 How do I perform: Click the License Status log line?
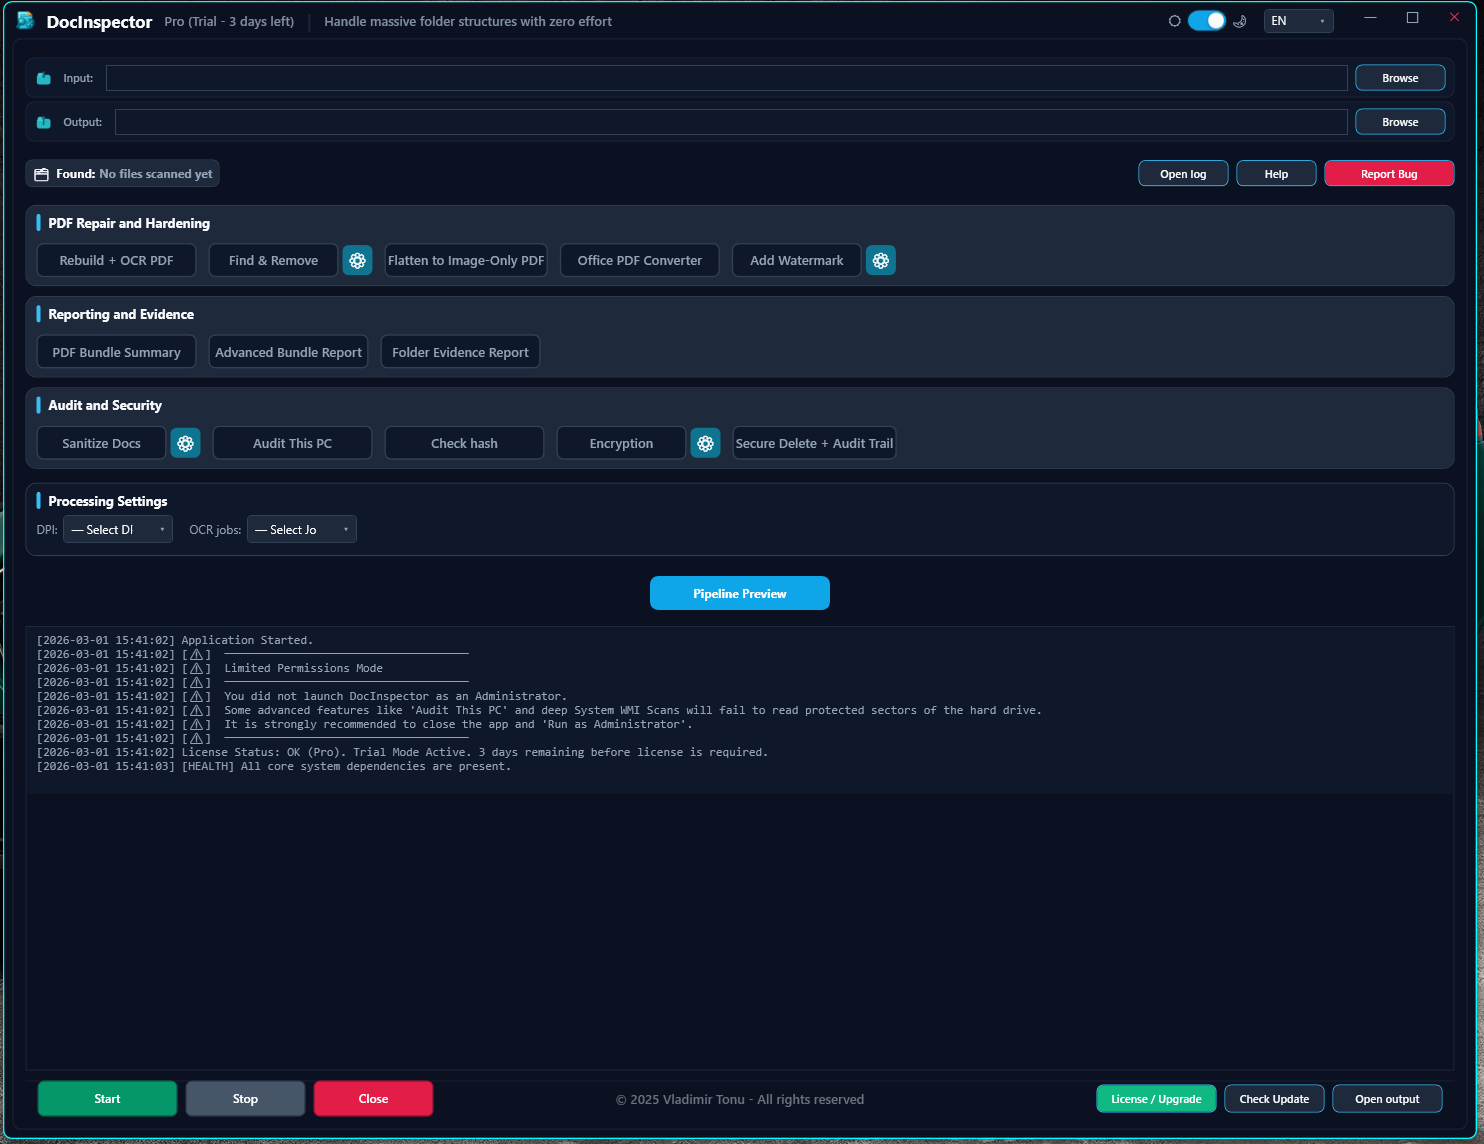click(402, 752)
